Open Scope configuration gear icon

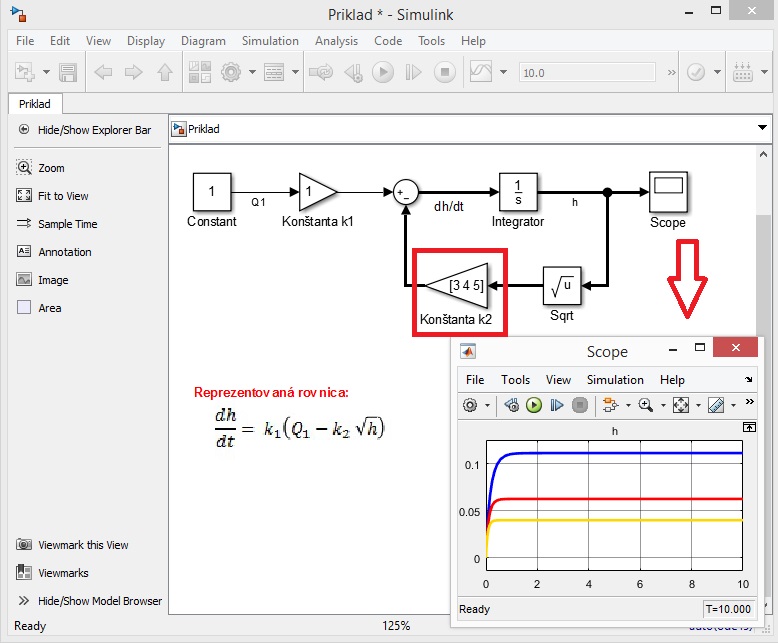470,405
